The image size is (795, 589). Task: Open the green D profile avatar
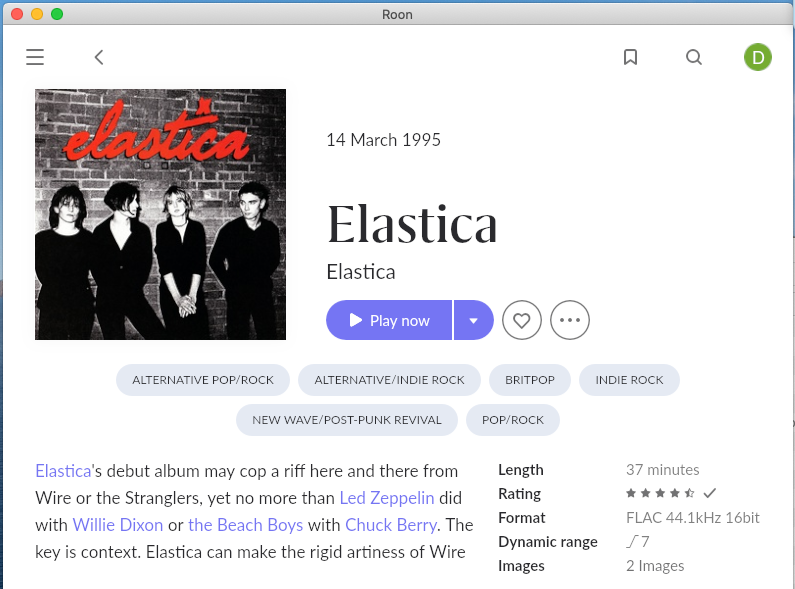point(757,57)
